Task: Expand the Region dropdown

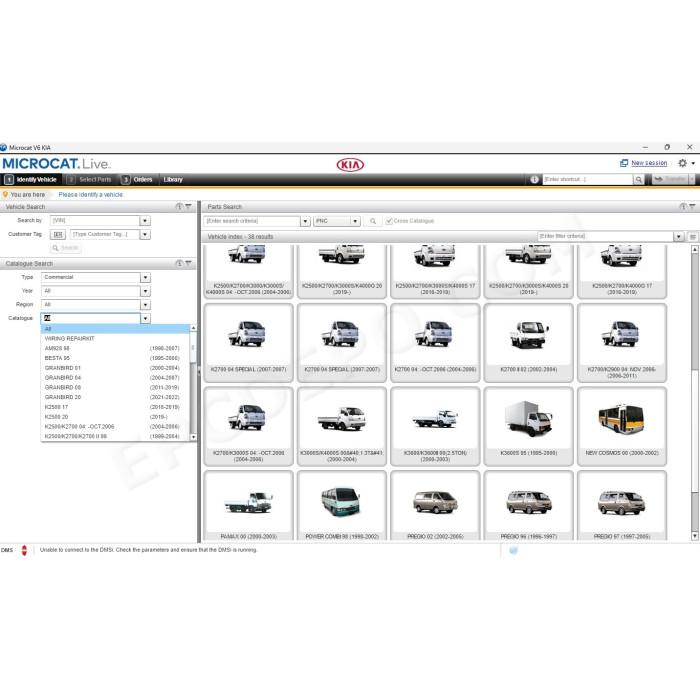Action: [146, 305]
